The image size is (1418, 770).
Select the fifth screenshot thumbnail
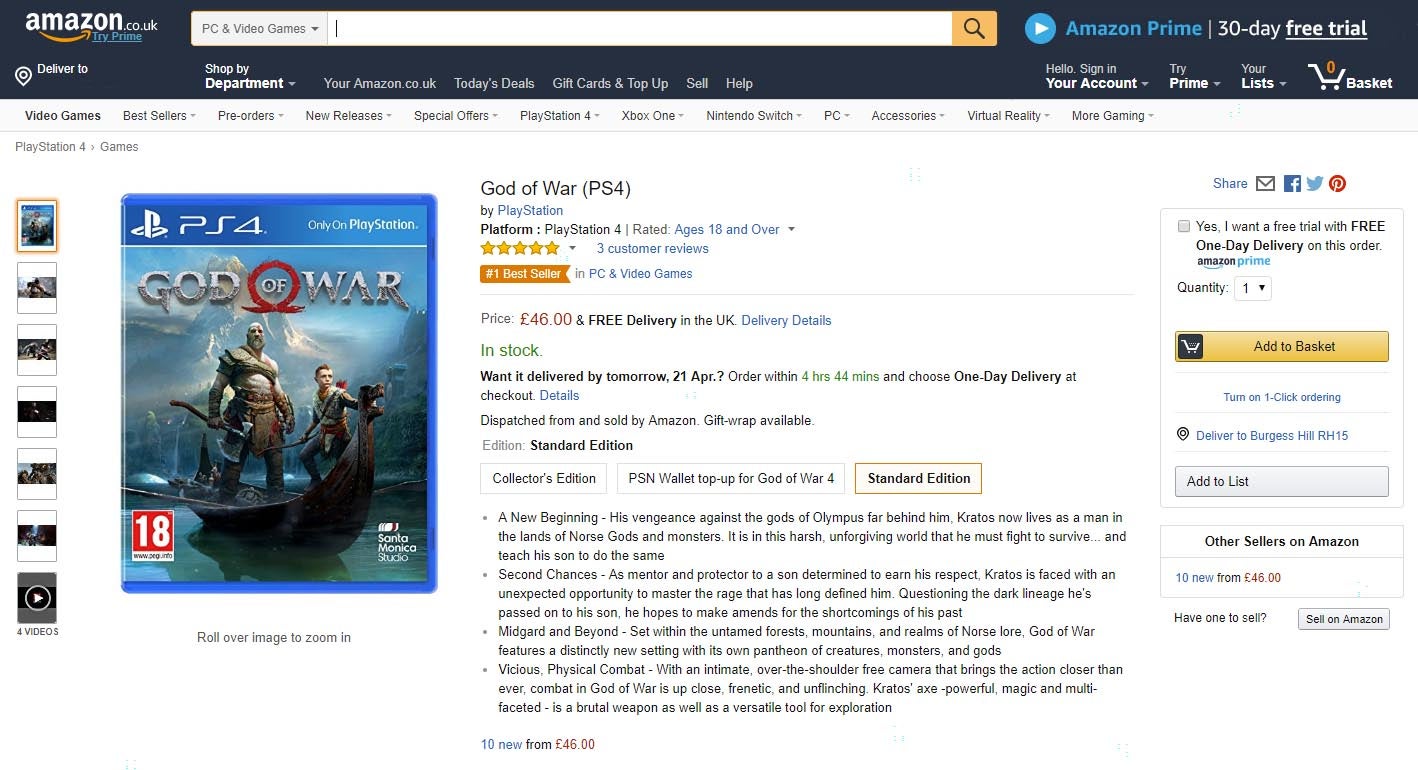click(37, 474)
